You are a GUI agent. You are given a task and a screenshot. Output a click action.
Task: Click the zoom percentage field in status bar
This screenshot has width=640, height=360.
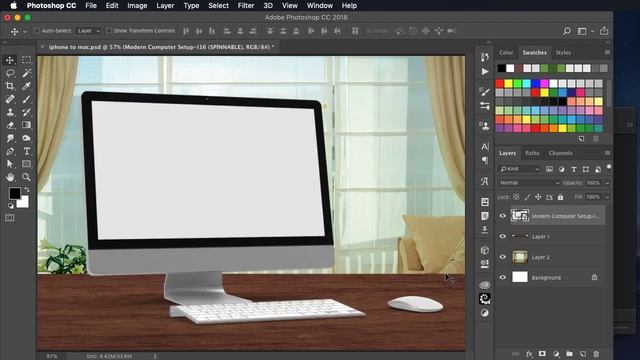(x=52, y=356)
